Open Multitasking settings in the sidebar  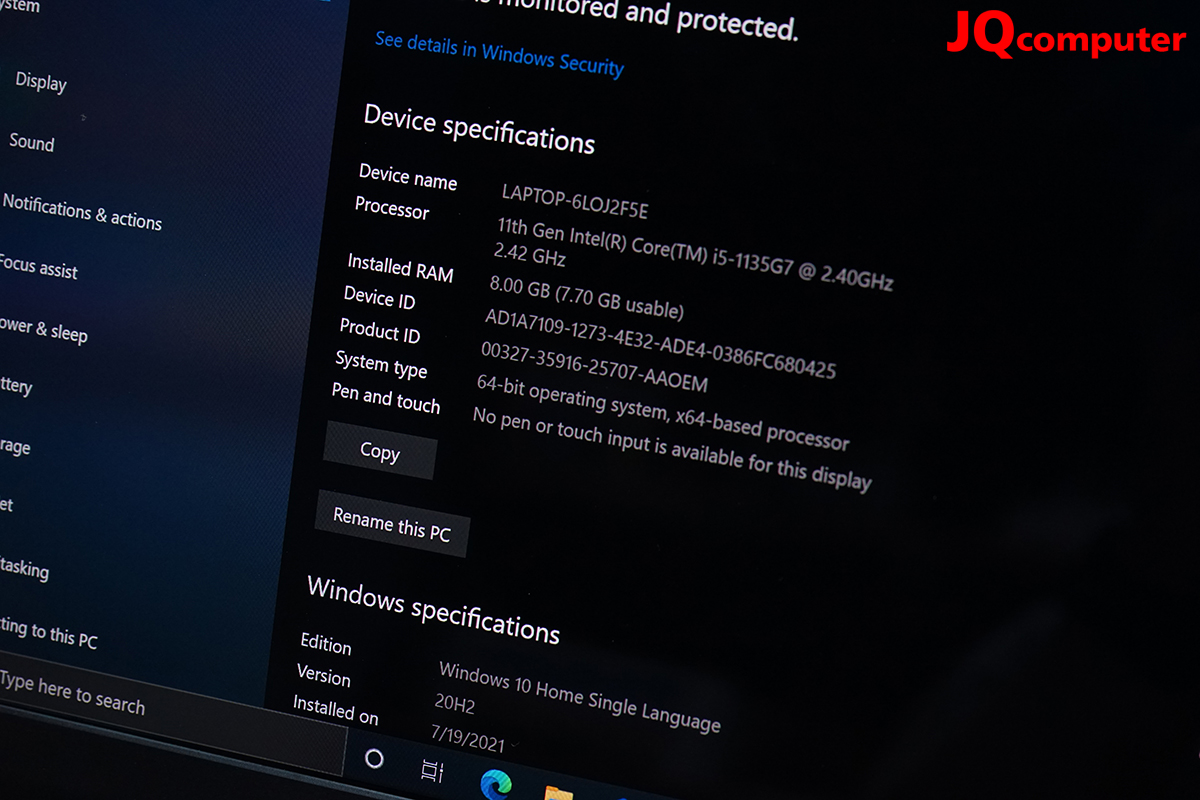24,567
